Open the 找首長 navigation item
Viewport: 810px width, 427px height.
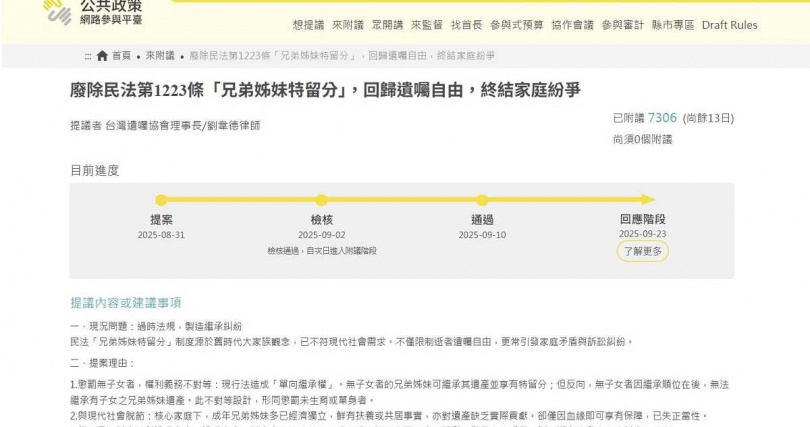tap(466, 25)
